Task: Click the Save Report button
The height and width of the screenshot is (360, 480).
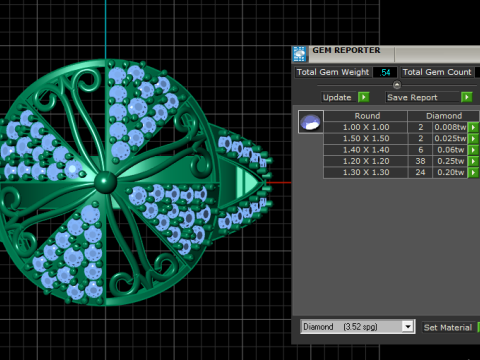Action: pos(423,97)
